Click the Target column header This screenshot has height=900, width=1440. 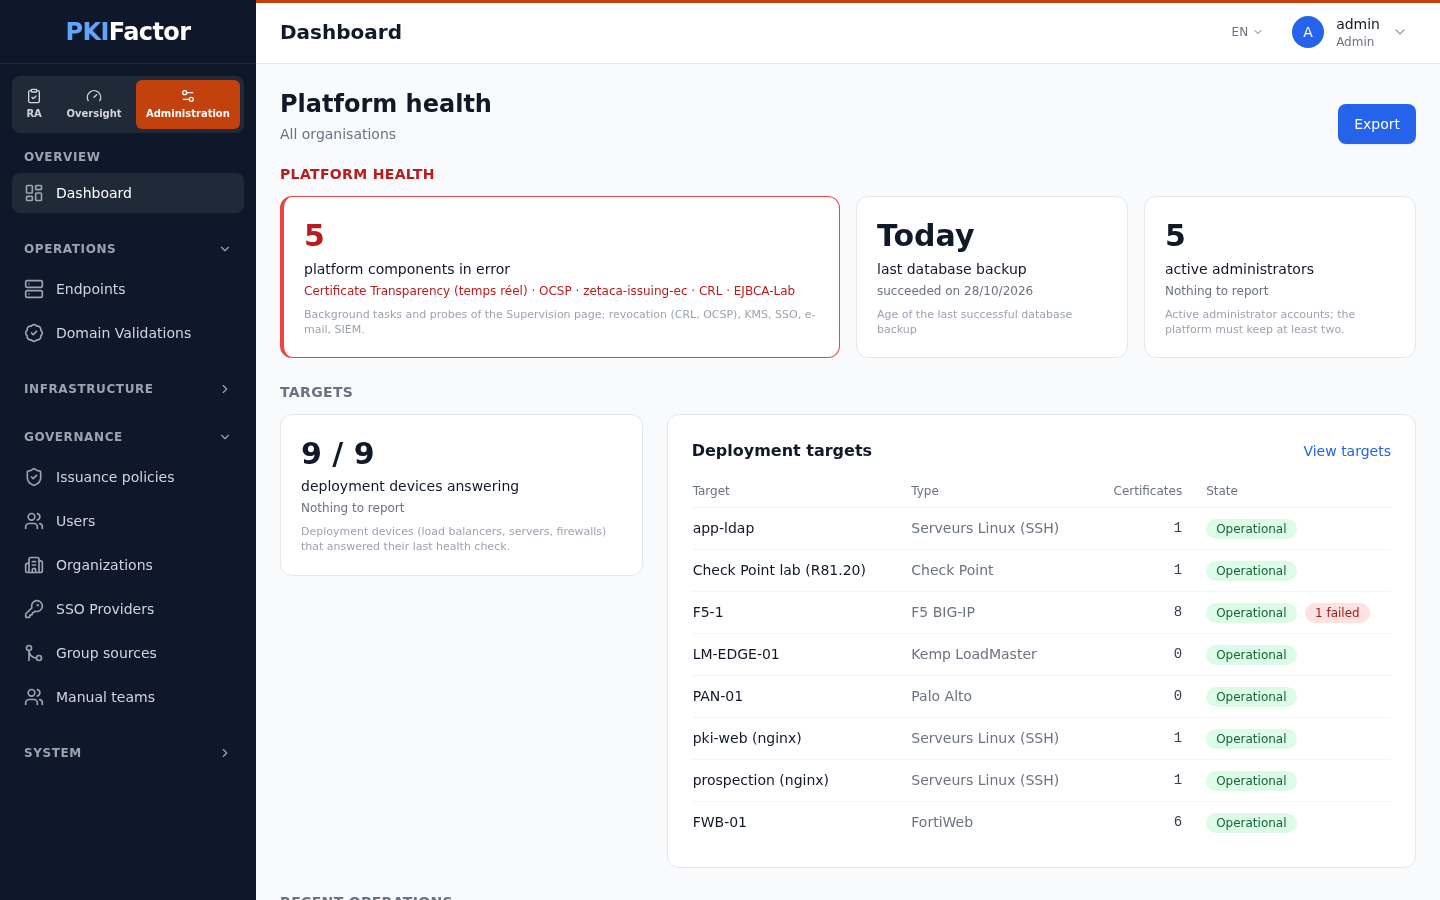coord(711,491)
